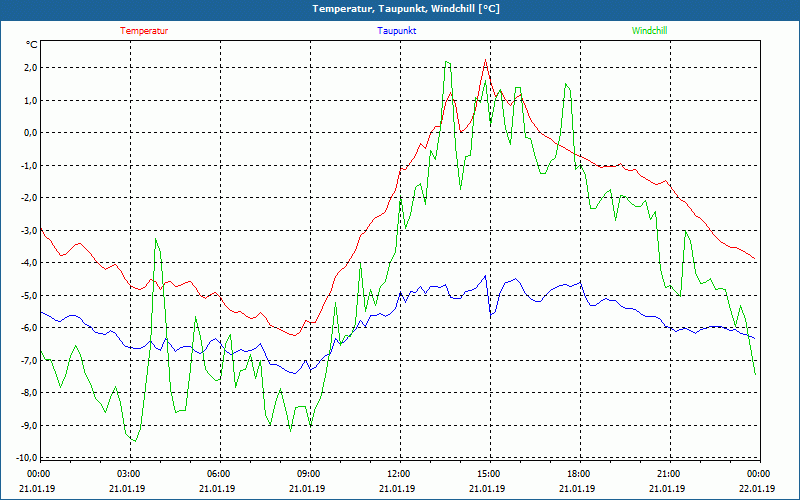This screenshot has width=800, height=500.
Task: Click the blue Taupunkt legend label
Action: [396, 31]
